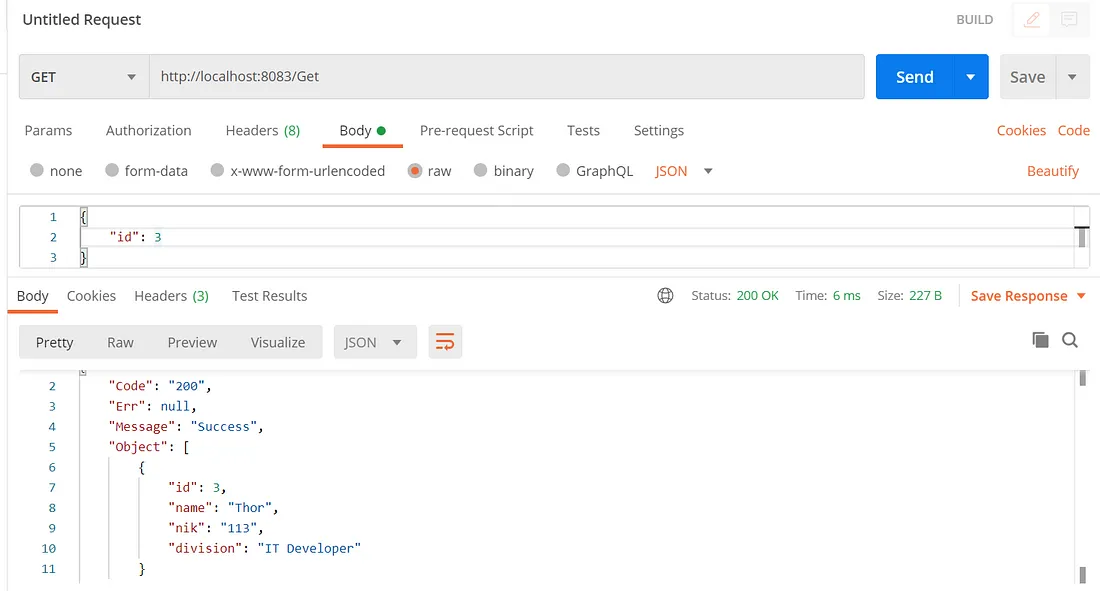This screenshot has height=591, width=1100.
Task: Click the blue Send button
Action: (x=915, y=77)
